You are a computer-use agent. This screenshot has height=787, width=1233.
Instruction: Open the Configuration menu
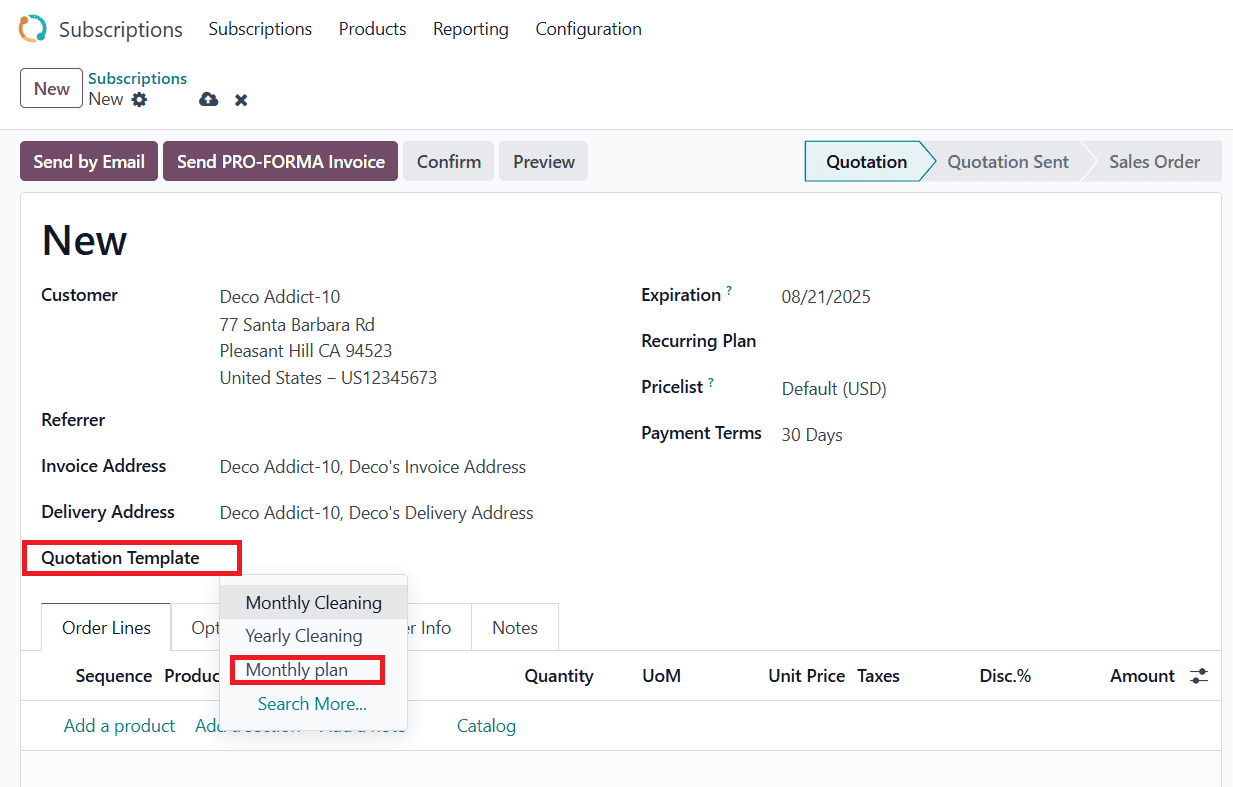coord(589,29)
